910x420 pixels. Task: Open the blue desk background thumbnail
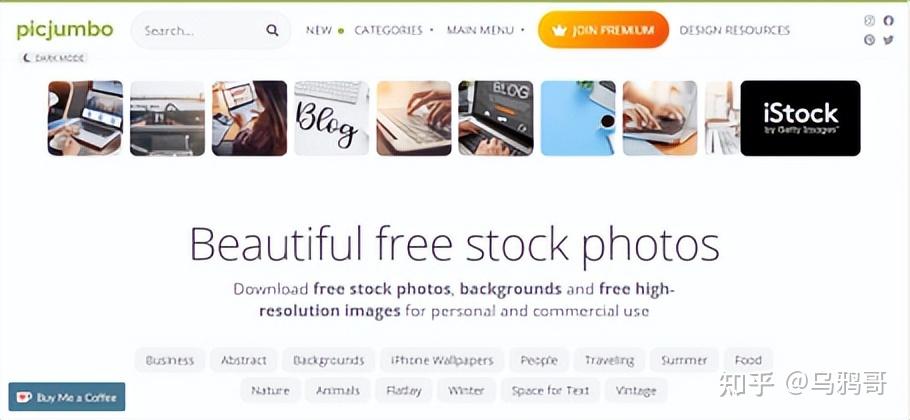(x=578, y=118)
